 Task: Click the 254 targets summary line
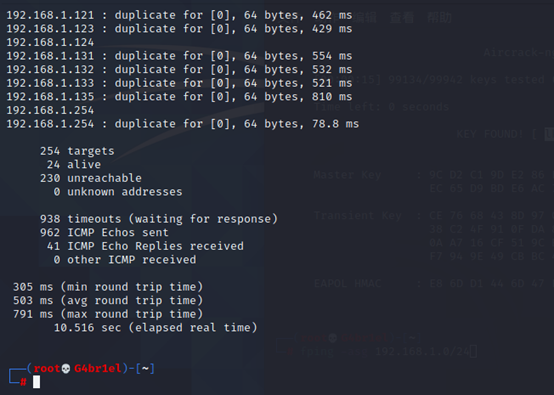tap(77, 151)
